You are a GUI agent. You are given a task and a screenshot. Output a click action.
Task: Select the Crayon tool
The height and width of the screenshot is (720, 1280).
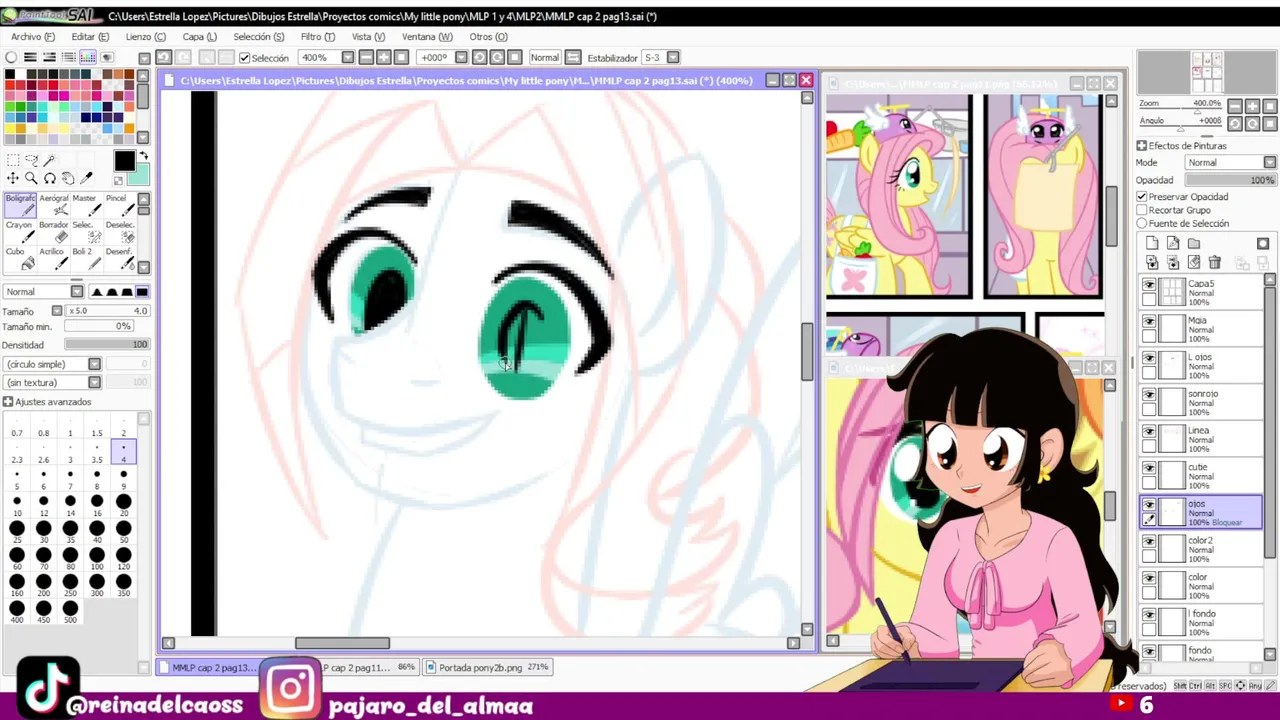click(20, 232)
